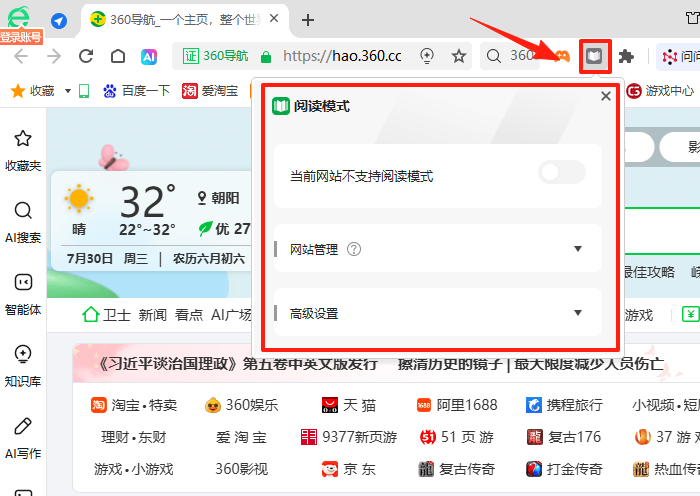Open 百度一下 bookmark
Screen dimensions: 700x496
[137, 91]
